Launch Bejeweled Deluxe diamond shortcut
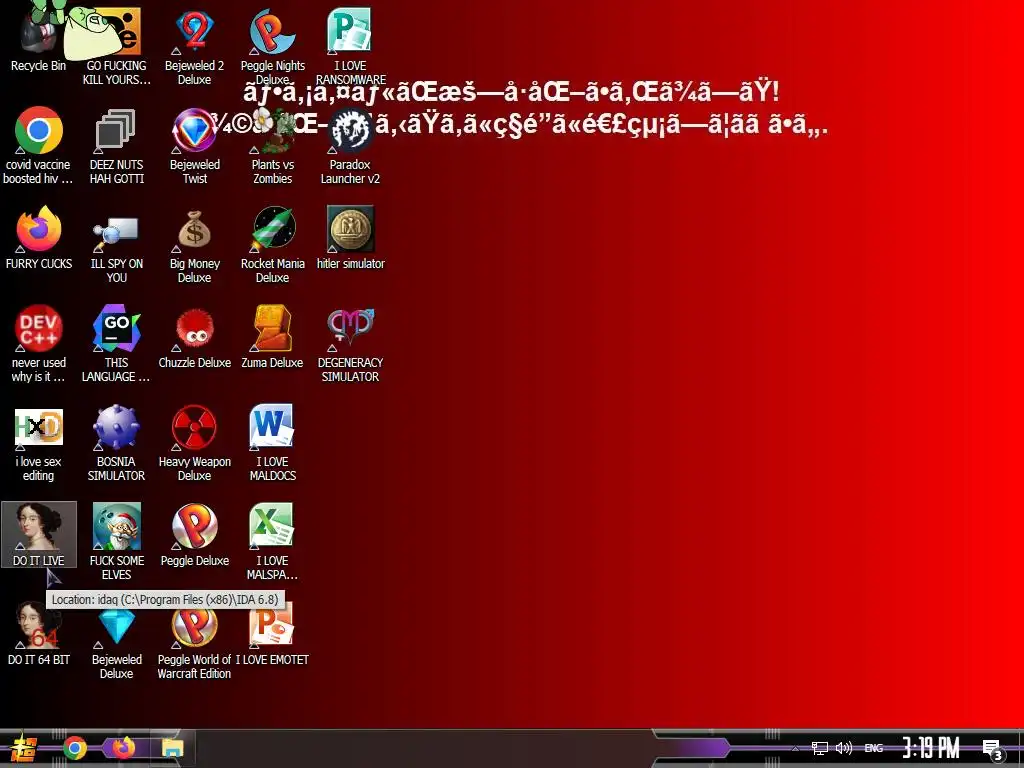The image size is (1024, 768). click(x=116, y=641)
